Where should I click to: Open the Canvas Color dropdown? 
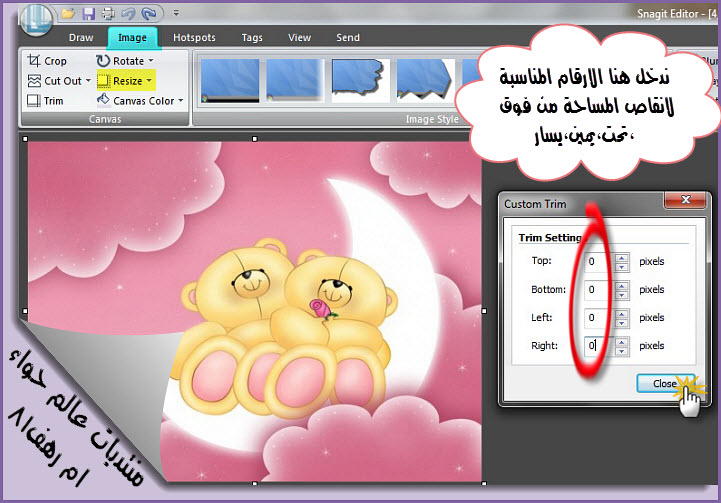[x=180, y=100]
